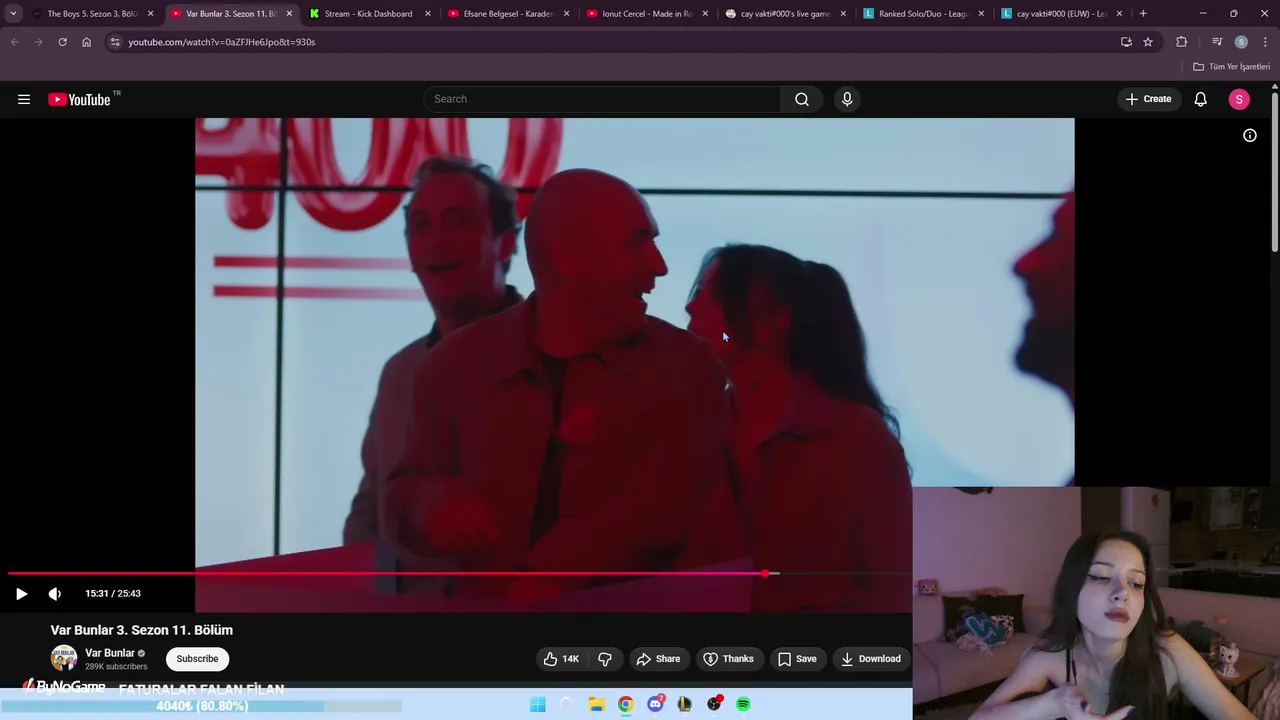Dislike the video
The width and height of the screenshot is (1280, 720).
click(x=605, y=659)
